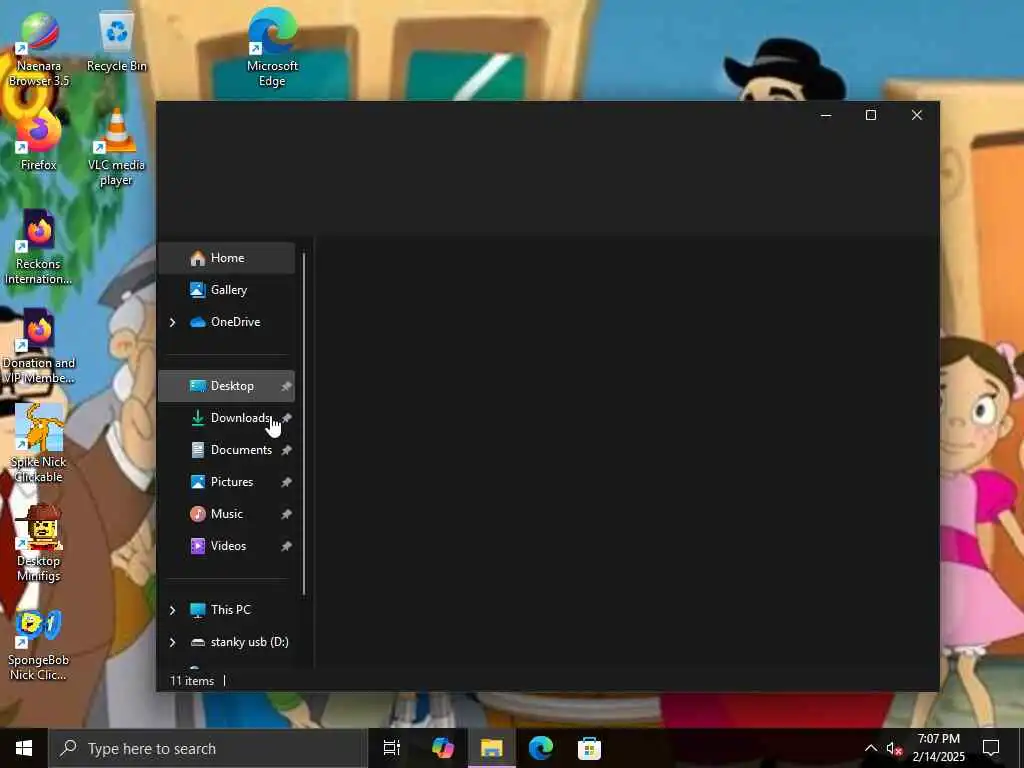
Task: Maximize the File Explorer window
Action: [871, 116]
